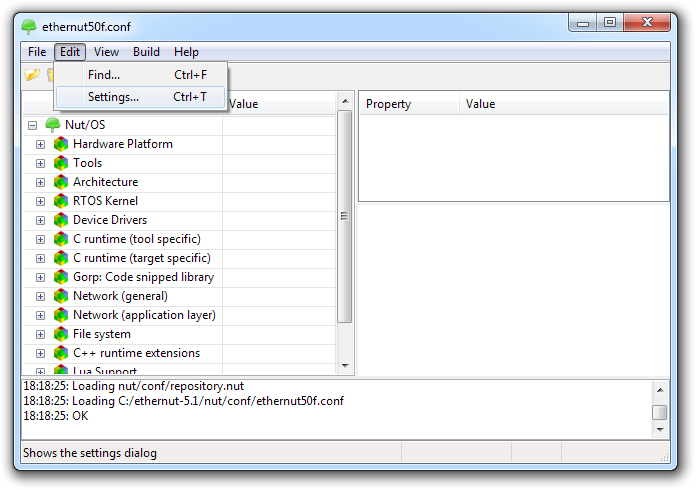Click C runtime (tool specific) cube icon
This screenshot has width=696, height=490.
(x=61, y=239)
